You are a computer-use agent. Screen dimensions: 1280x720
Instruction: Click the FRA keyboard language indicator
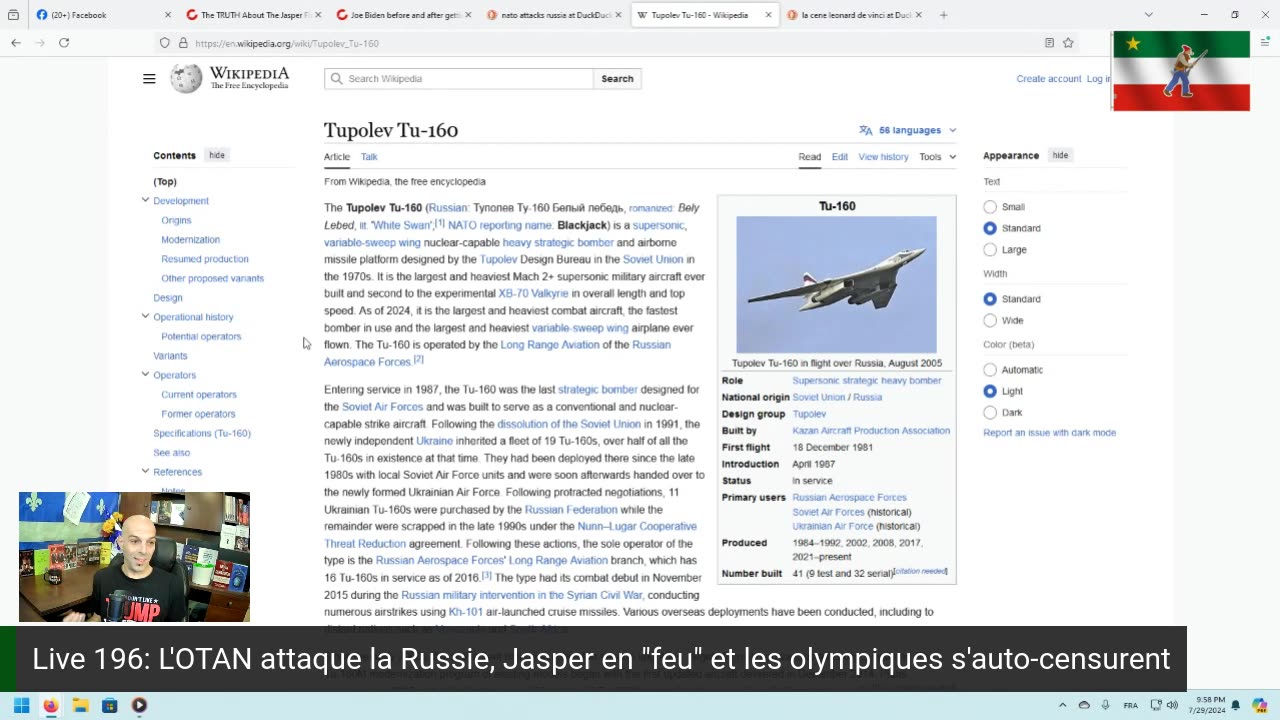1131,705
